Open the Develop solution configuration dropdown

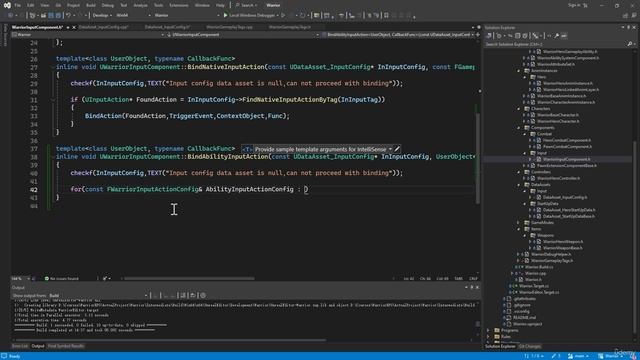point(102,16)
